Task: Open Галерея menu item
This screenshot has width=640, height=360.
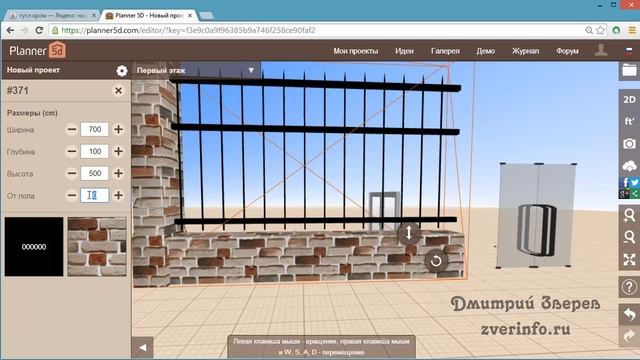Action: [x=445, y=51]
